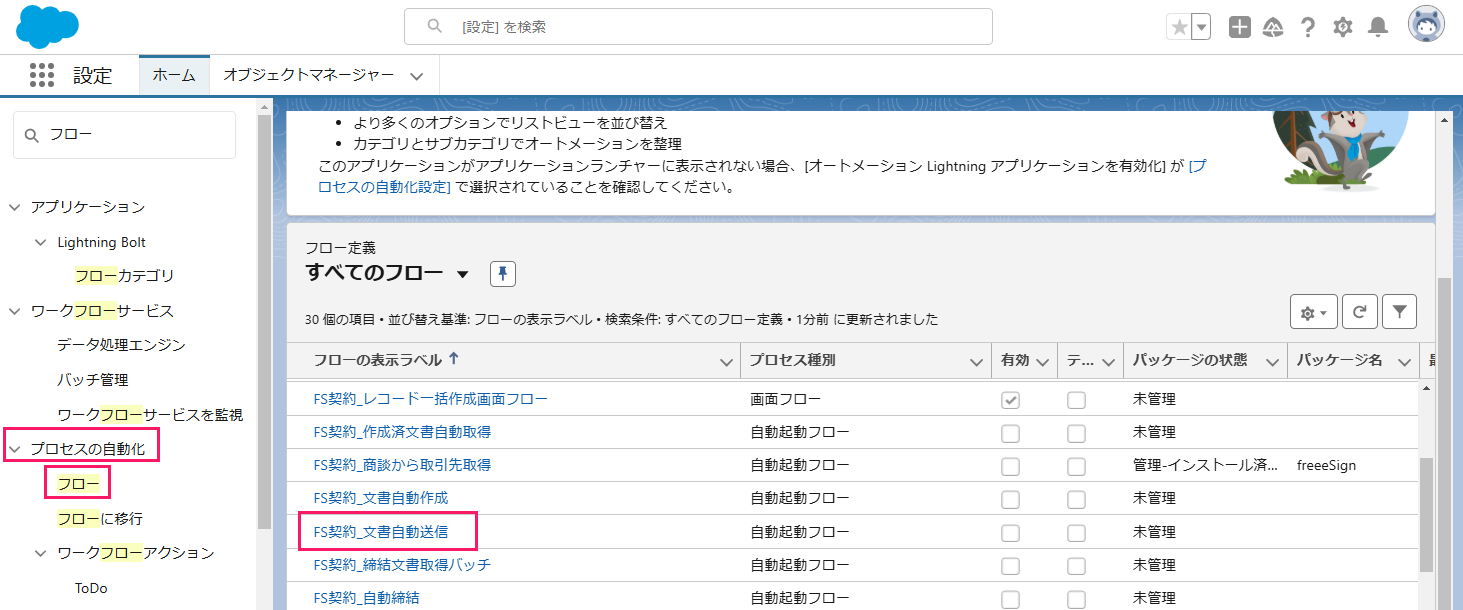Toggle テンプレート checkbox for FS契約_商談から取引先取得
Image resolution: width=1463 pixels, height=610 pixels.
(x=1076, y=466)
